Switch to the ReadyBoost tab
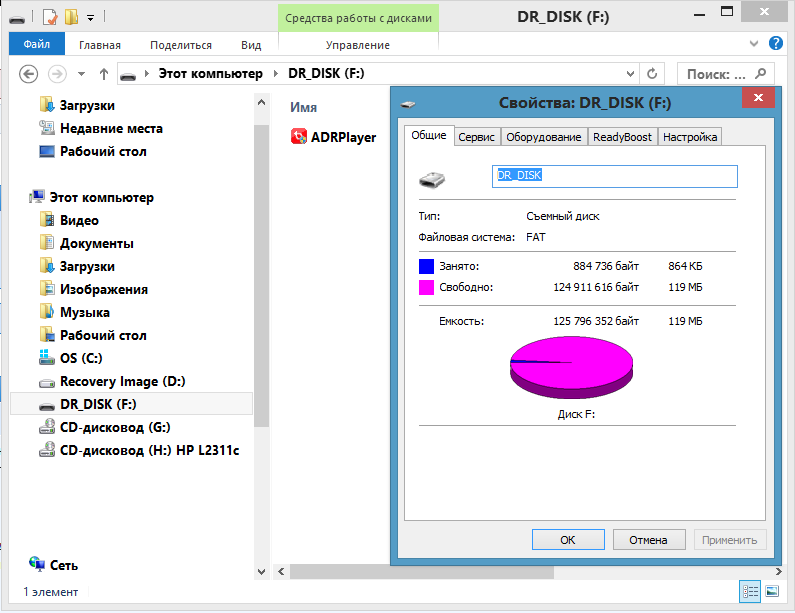Viewport: 795px width, 613px height. click(622, 137)
